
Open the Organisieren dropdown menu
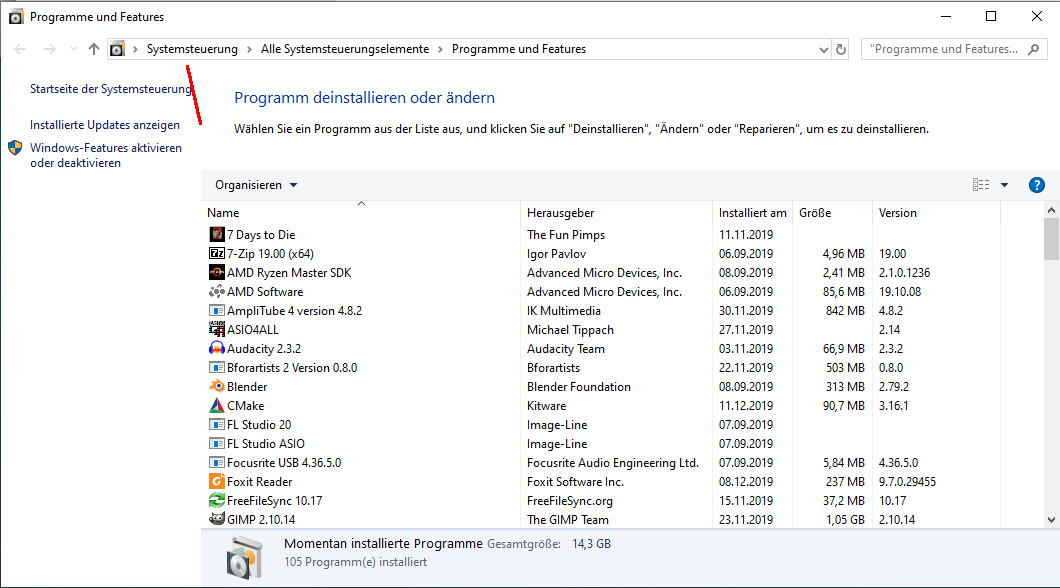click(x=256, y=185)
